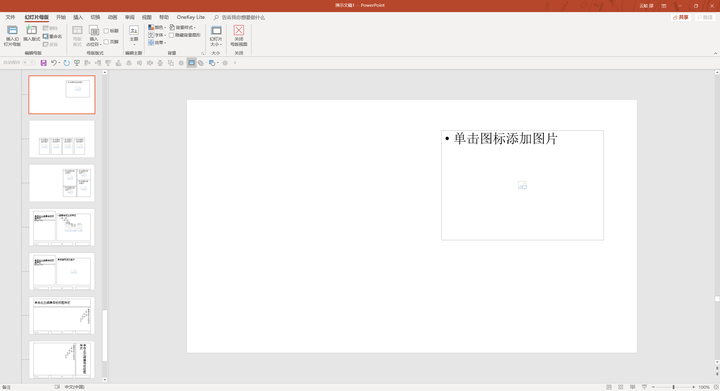
Task: Collapse the ribbon with the chevron
Action: coord(715,53)
